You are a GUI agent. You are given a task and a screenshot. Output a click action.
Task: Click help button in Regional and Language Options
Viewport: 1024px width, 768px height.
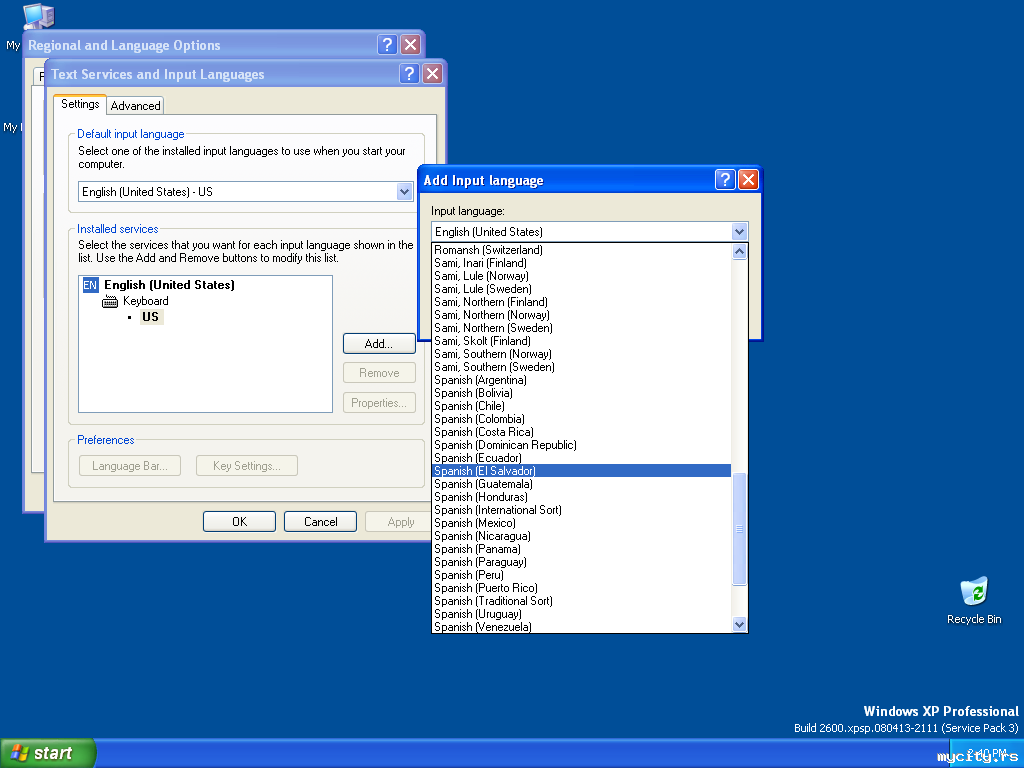[x=387, y=44]
